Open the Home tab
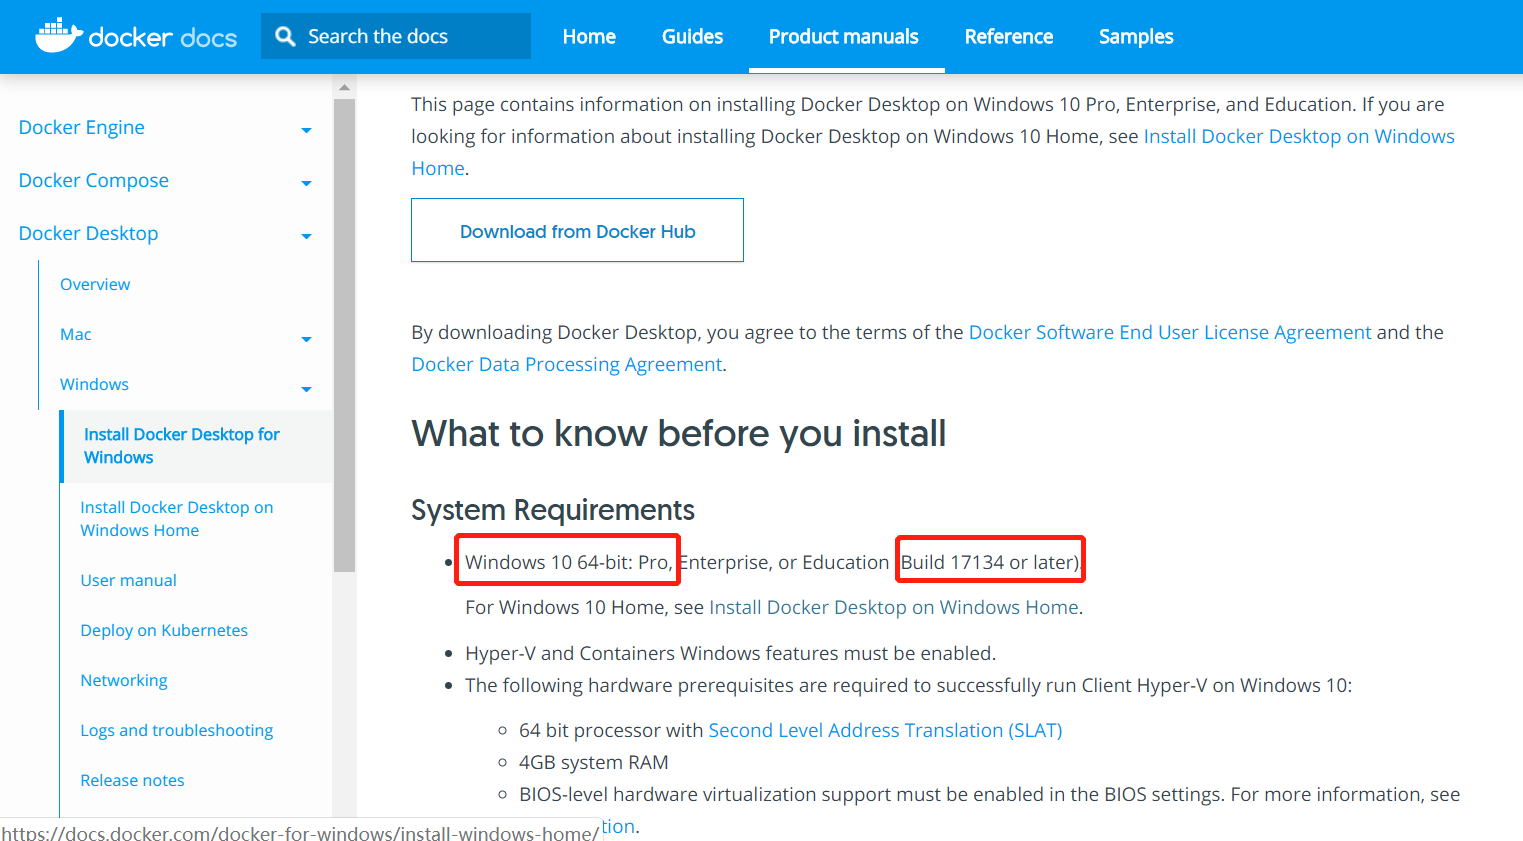Screen dimensions: 1523x841 click(x=589, y=37)
